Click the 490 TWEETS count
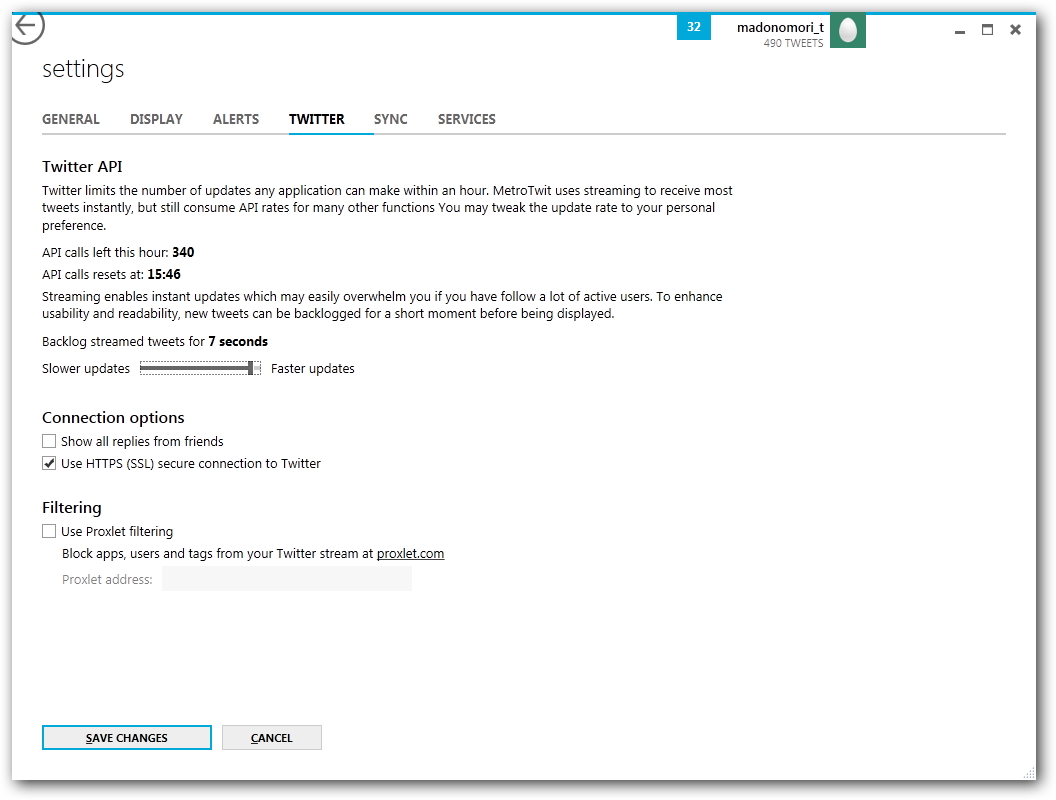This screenshot has height=800, width=1056. coord(793,43)
